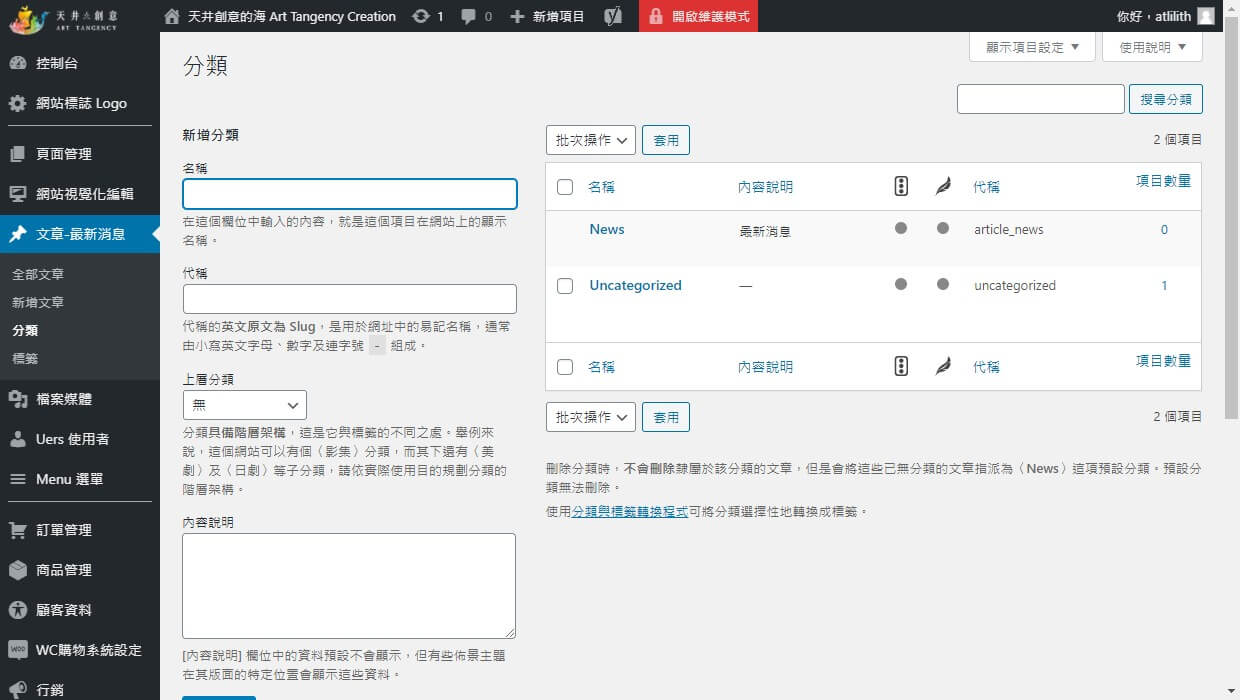Image resolution: width=1240 pixels, height=700 pixels.
Task: Click the Art Tangency logo
Action: (x=63, y=17)
